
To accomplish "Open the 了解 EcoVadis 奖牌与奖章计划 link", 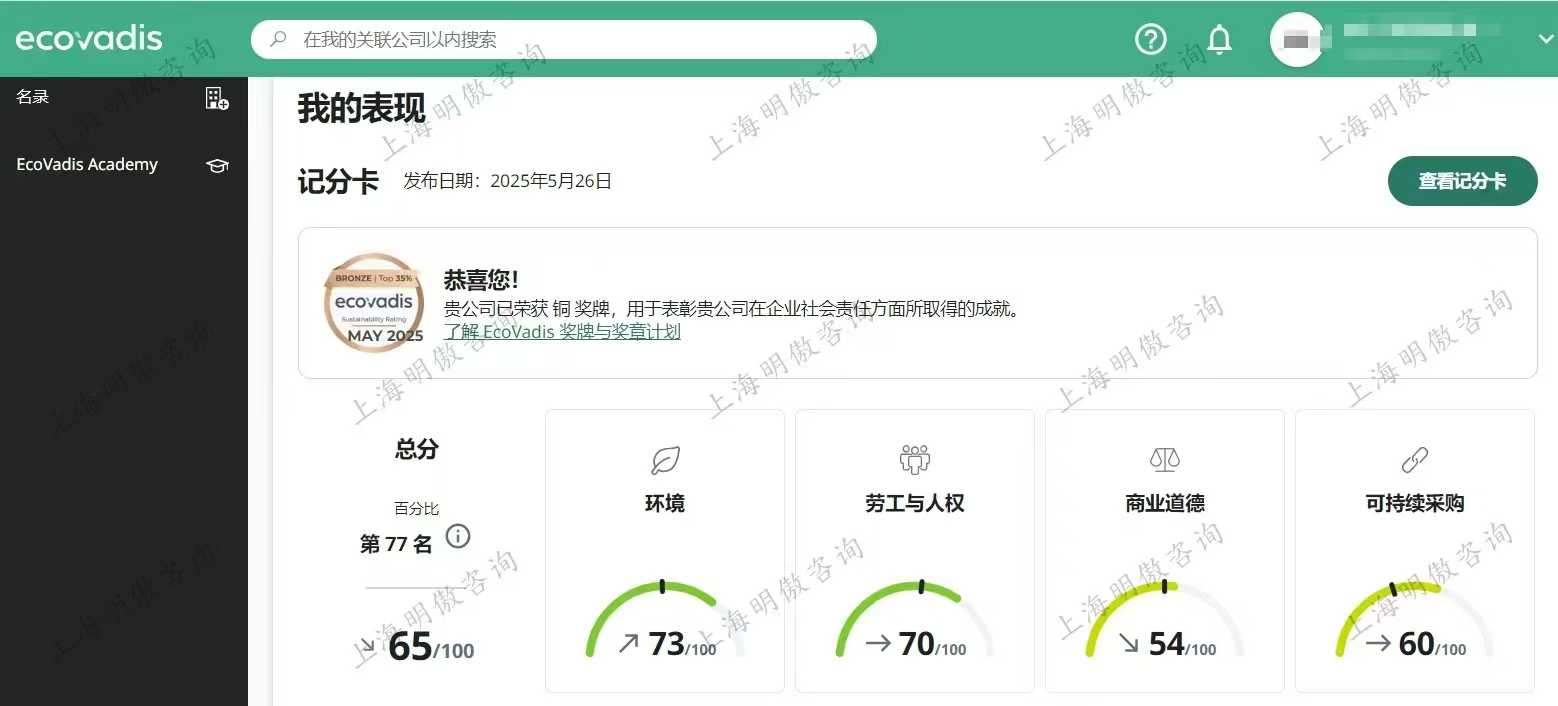I will pos(562,332).
